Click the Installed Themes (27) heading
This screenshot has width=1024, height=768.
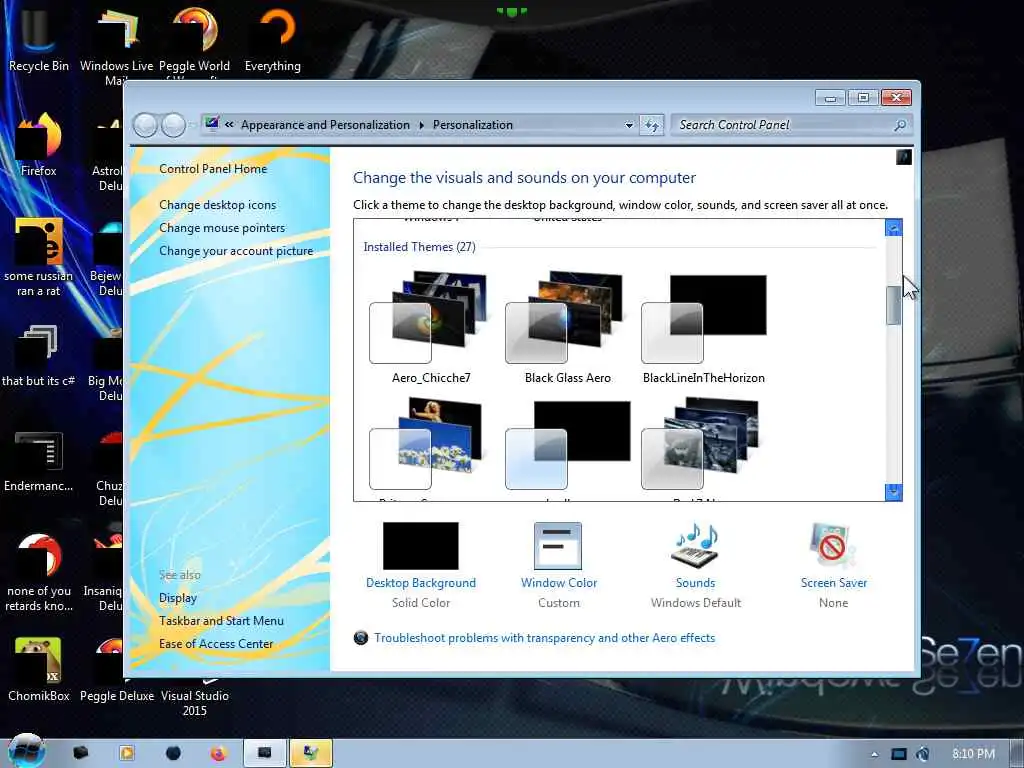[419, 247]
